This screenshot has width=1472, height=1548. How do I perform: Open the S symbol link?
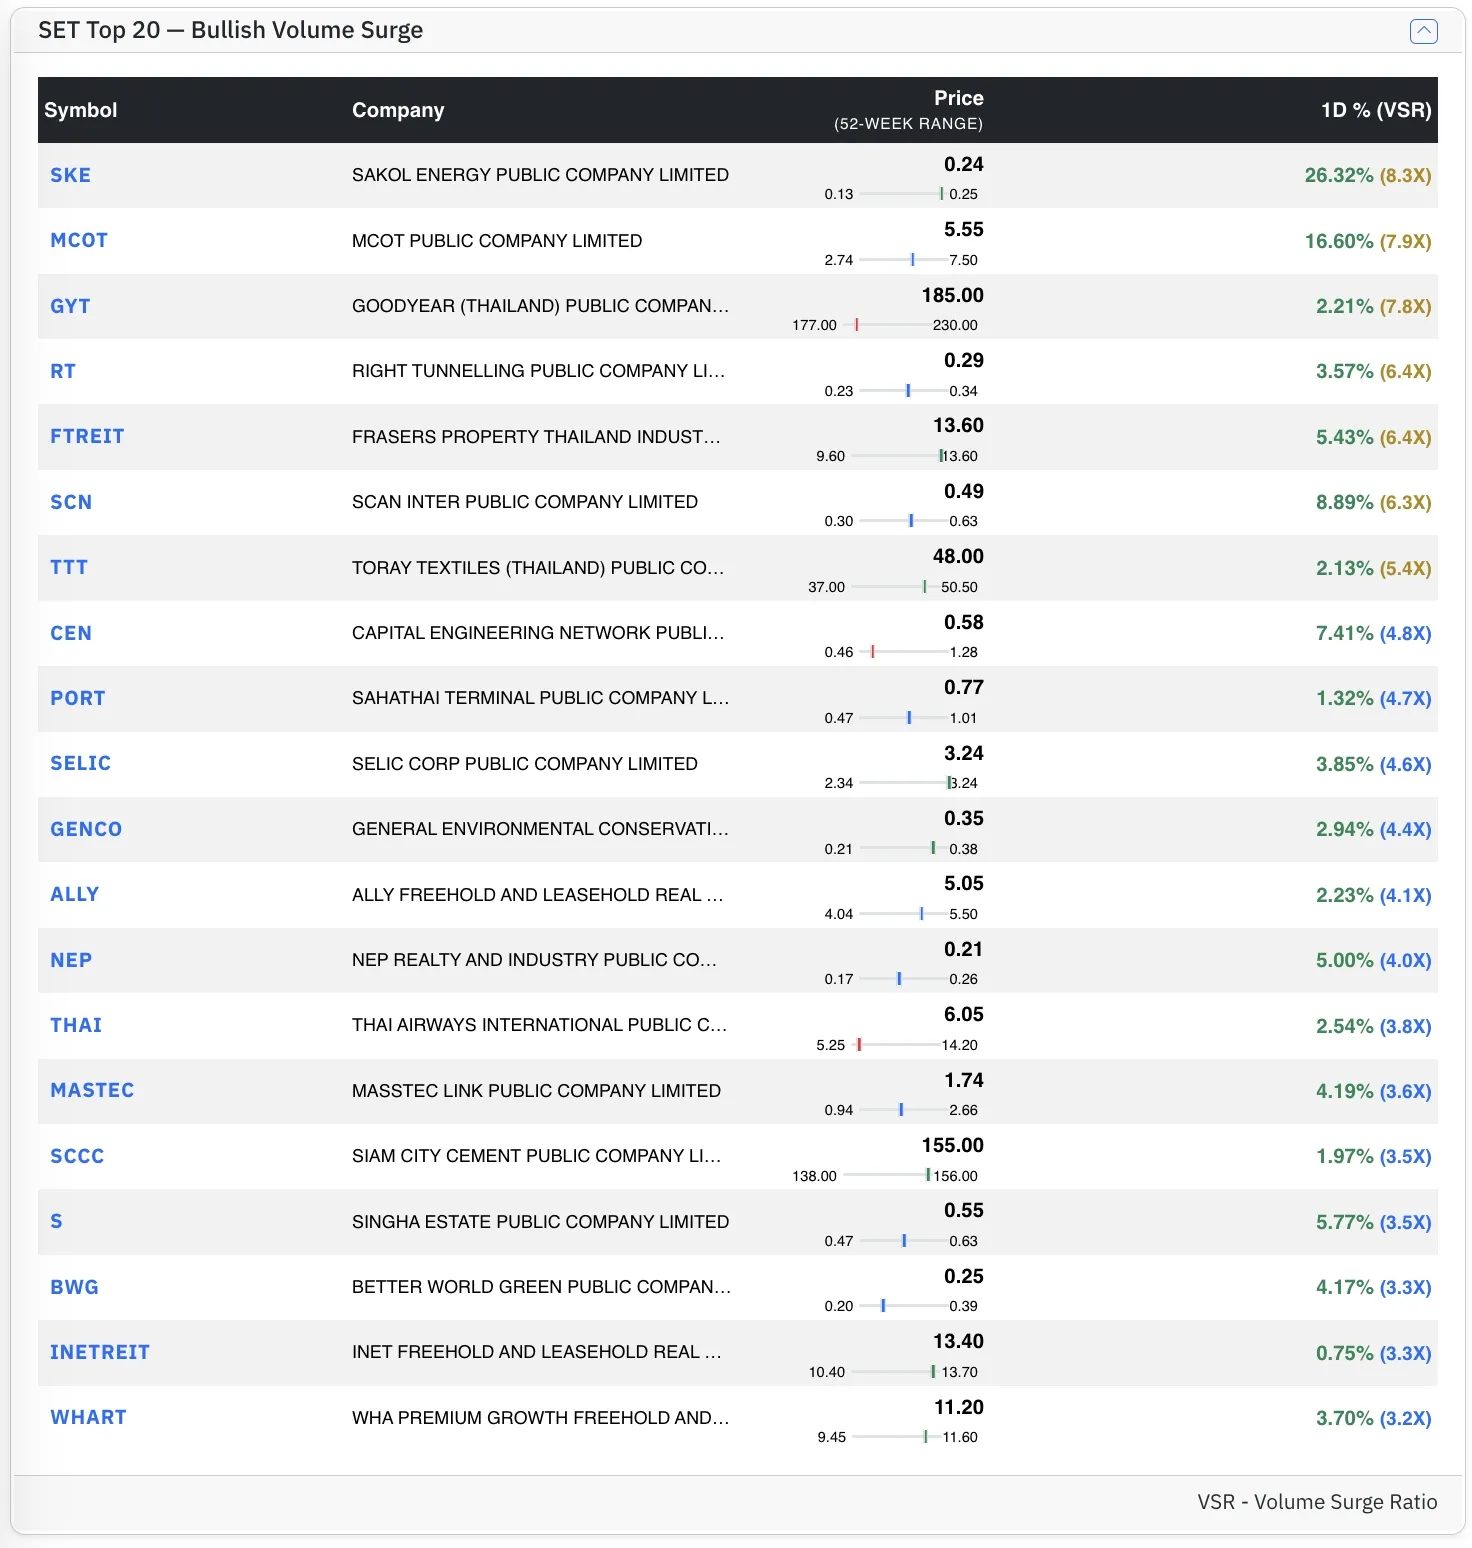tap(56, 1222)
